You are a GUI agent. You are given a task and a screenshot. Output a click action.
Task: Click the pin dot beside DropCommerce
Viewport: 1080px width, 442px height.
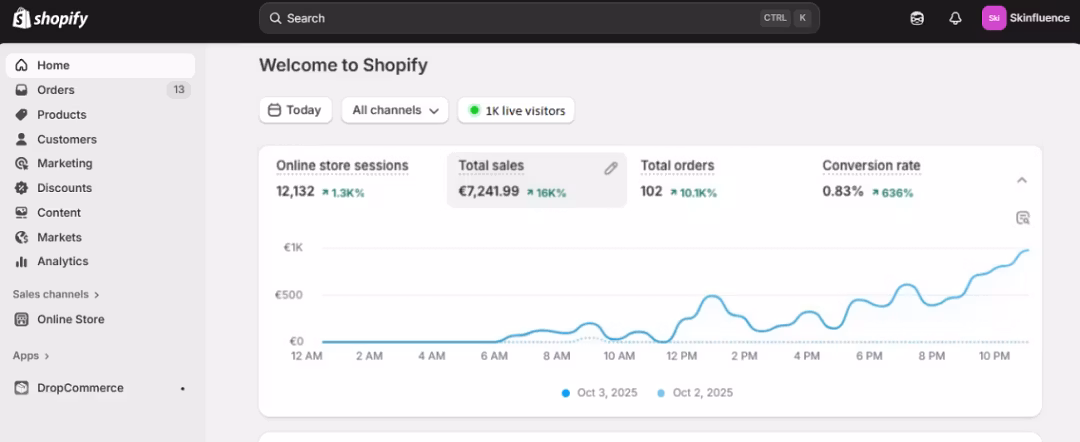(182, 388)
